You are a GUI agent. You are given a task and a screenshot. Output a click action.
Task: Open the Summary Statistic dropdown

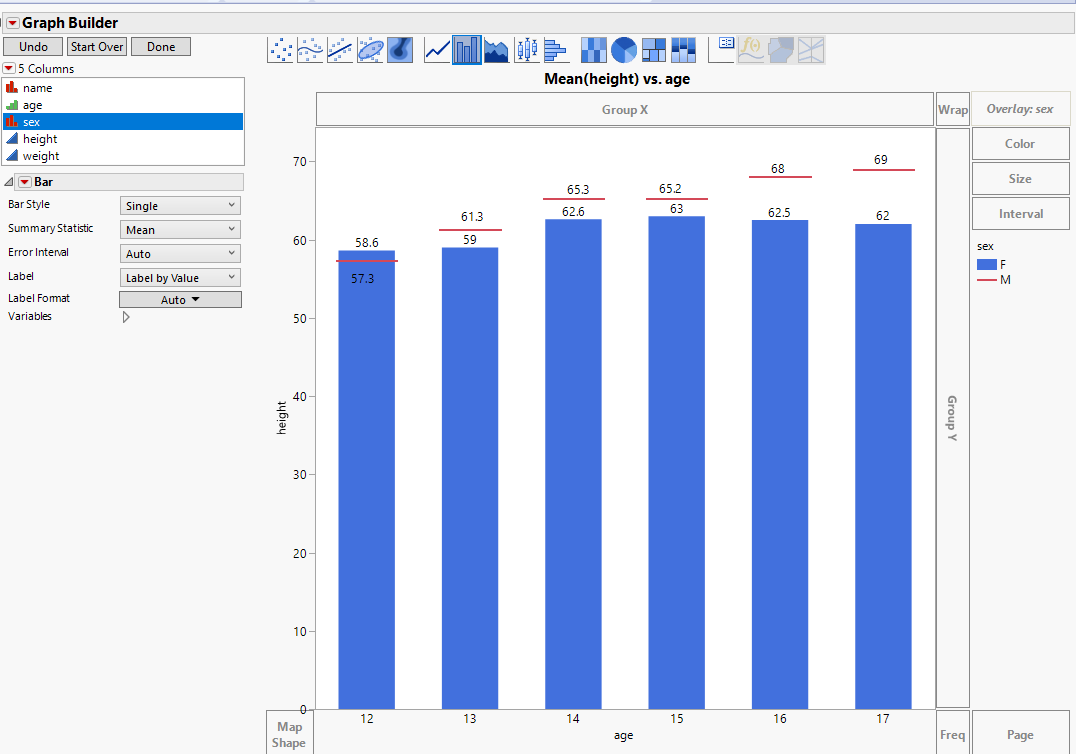click(x=179, y=229)
